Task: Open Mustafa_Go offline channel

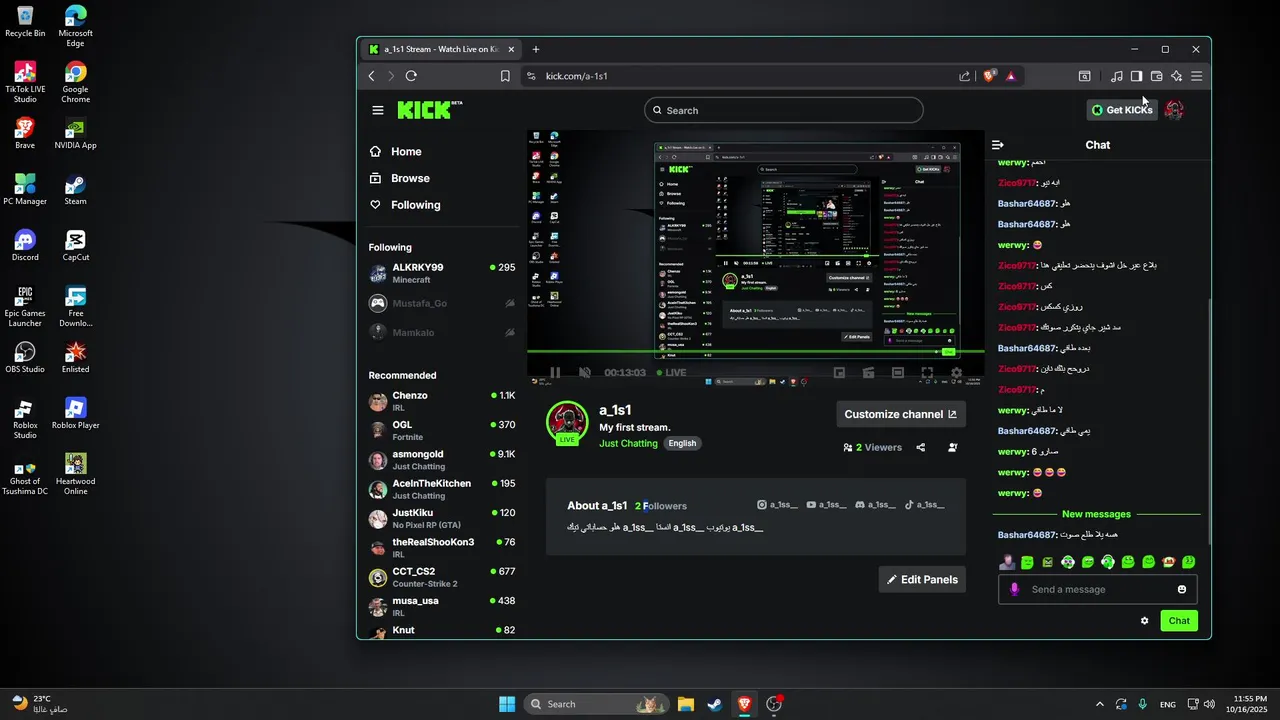Action: point(441,303)
